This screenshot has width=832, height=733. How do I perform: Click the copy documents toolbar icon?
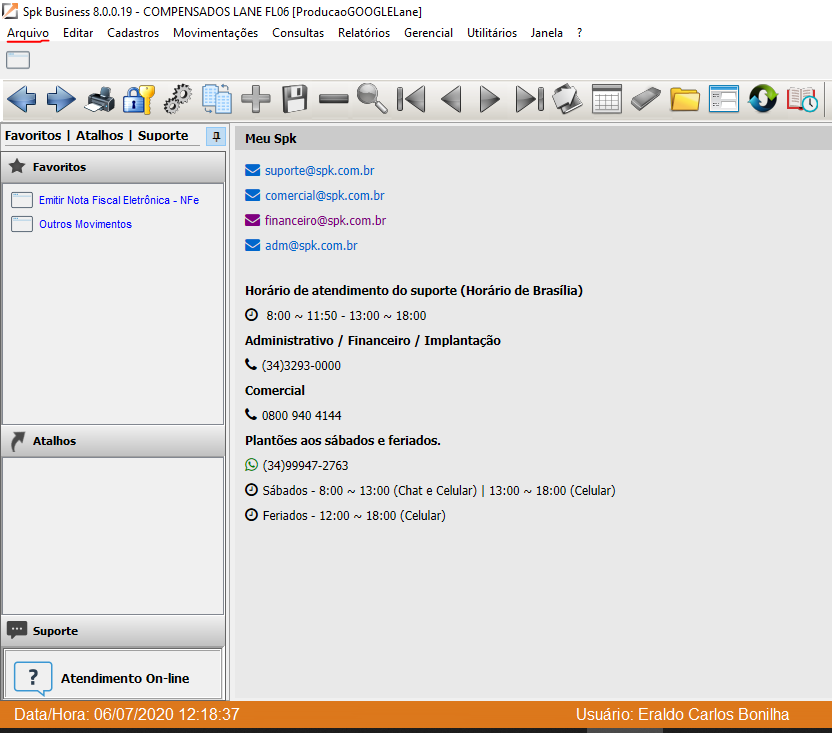pyautogui.click(x=217, y=99)
